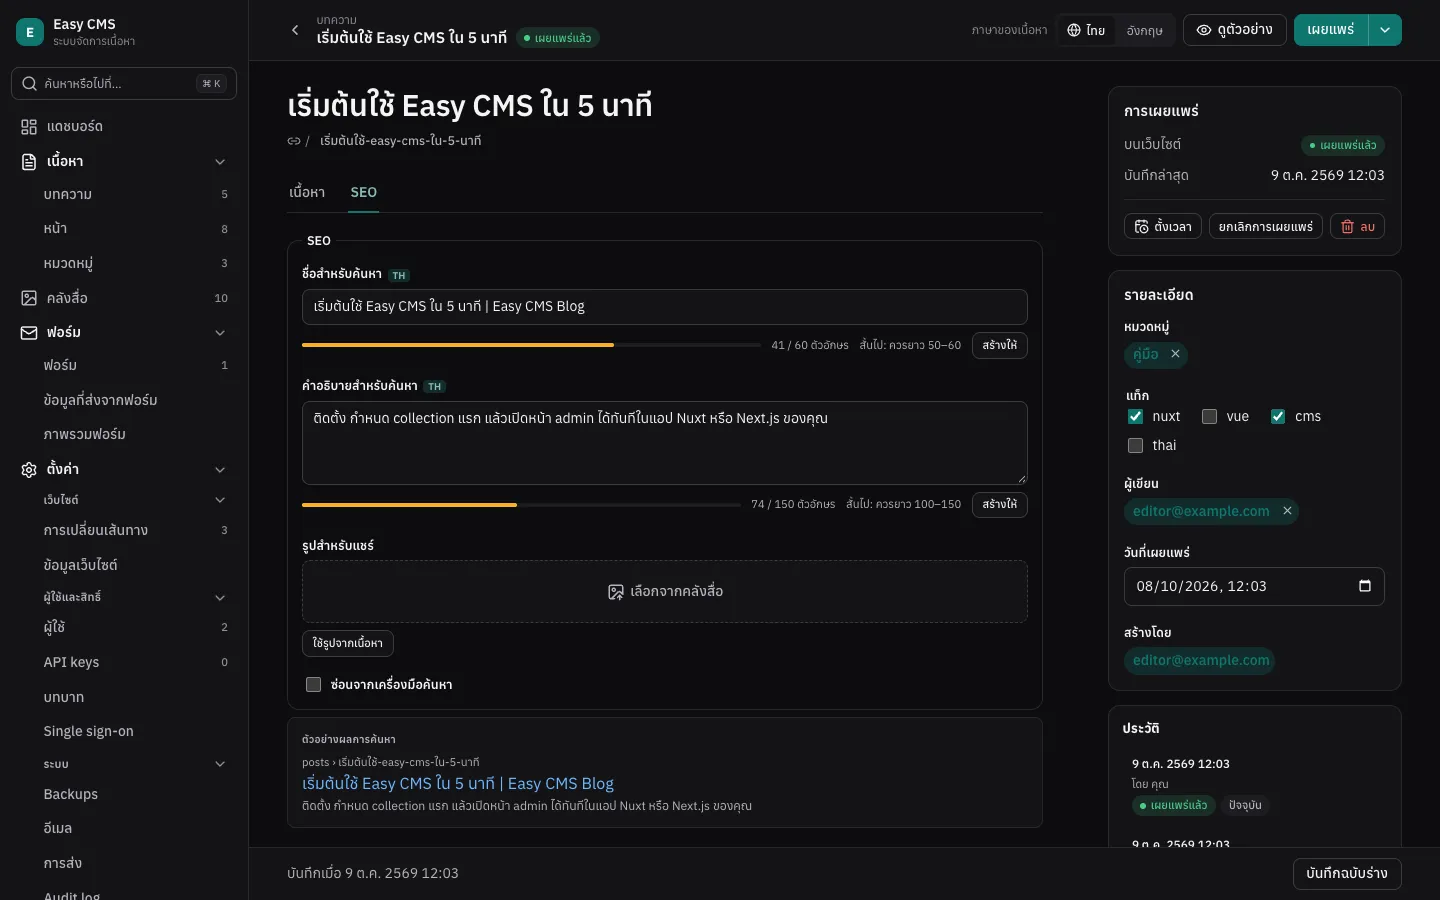This screenshot has width=1440, height=900.
Task: Click the back arrow beside the article title
Action: (x=295, y=30)
